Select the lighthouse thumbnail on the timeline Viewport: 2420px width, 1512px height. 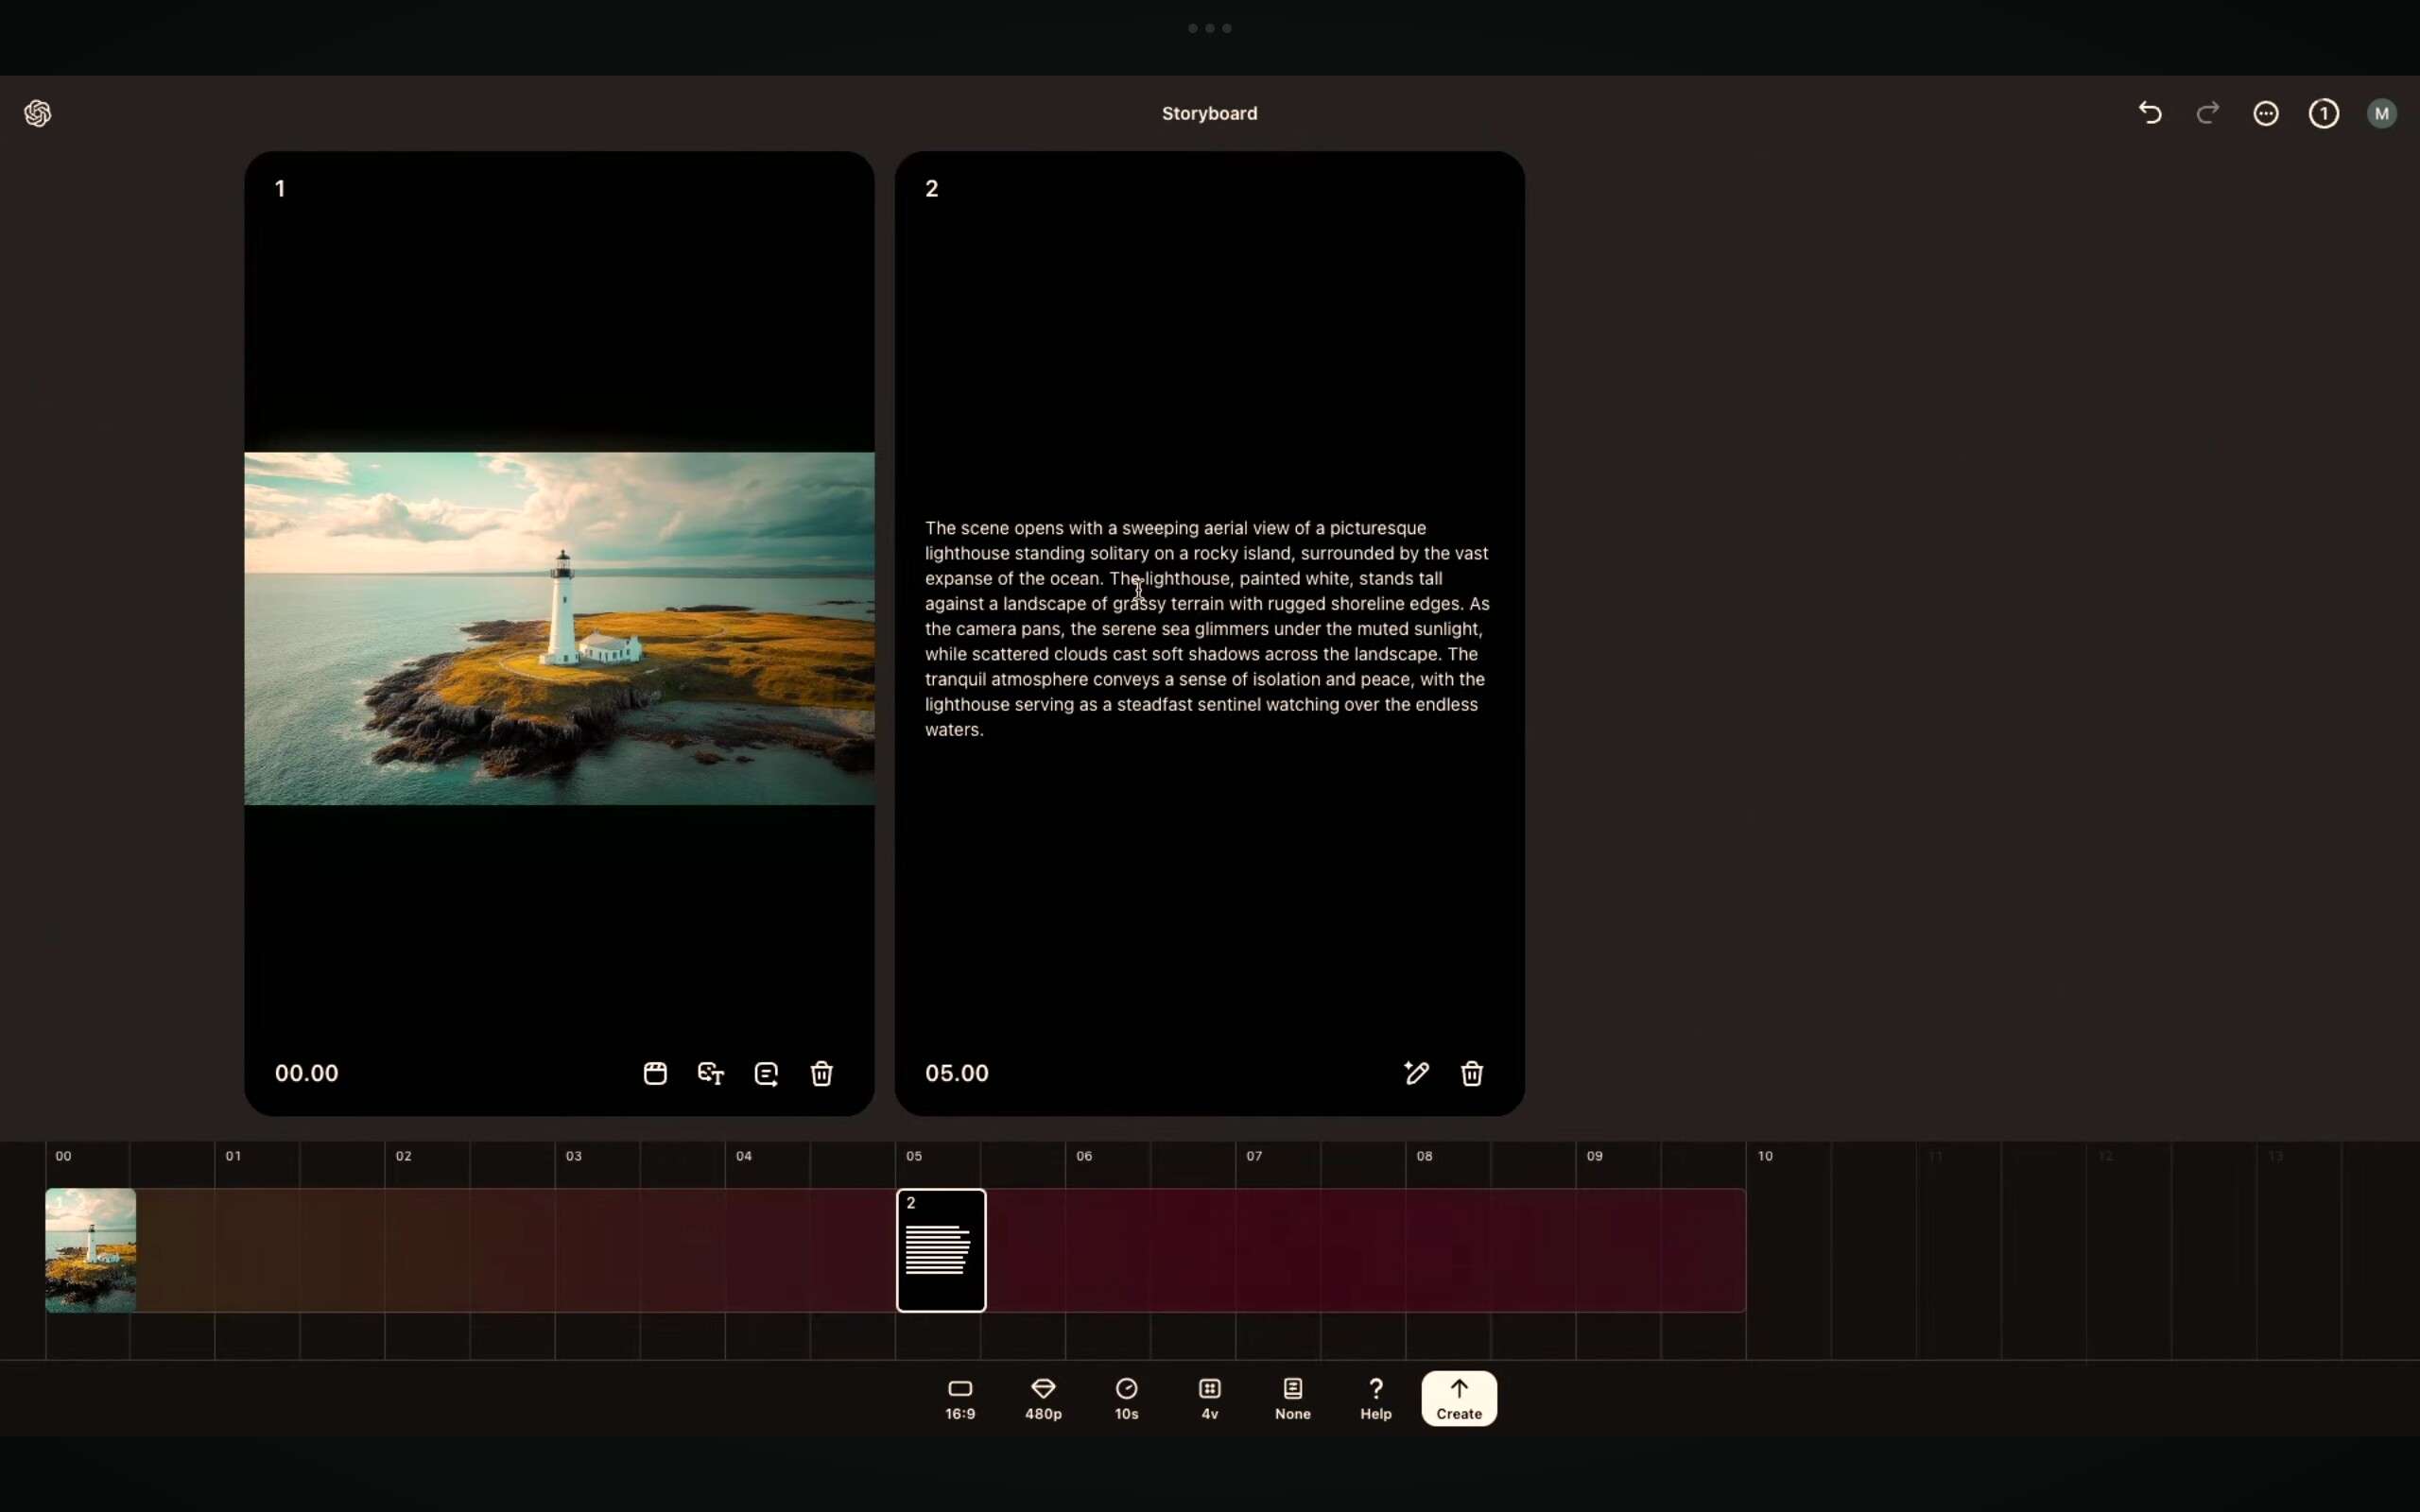[x=91, y=1250]
